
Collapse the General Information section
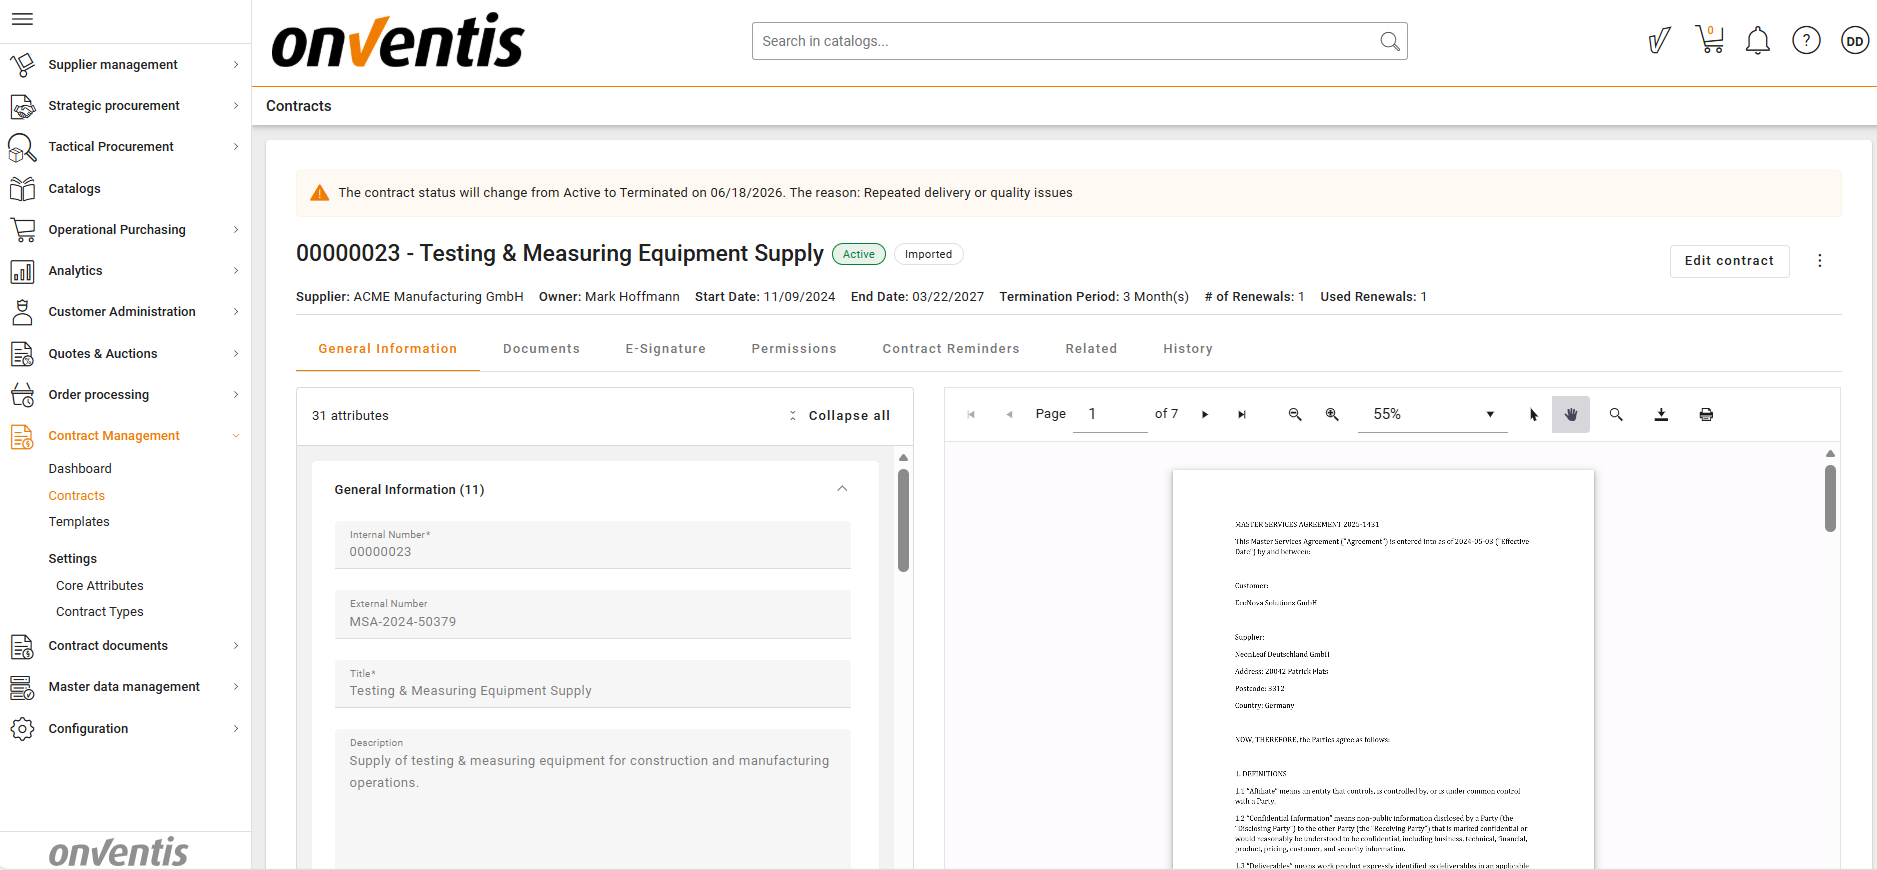842,489
